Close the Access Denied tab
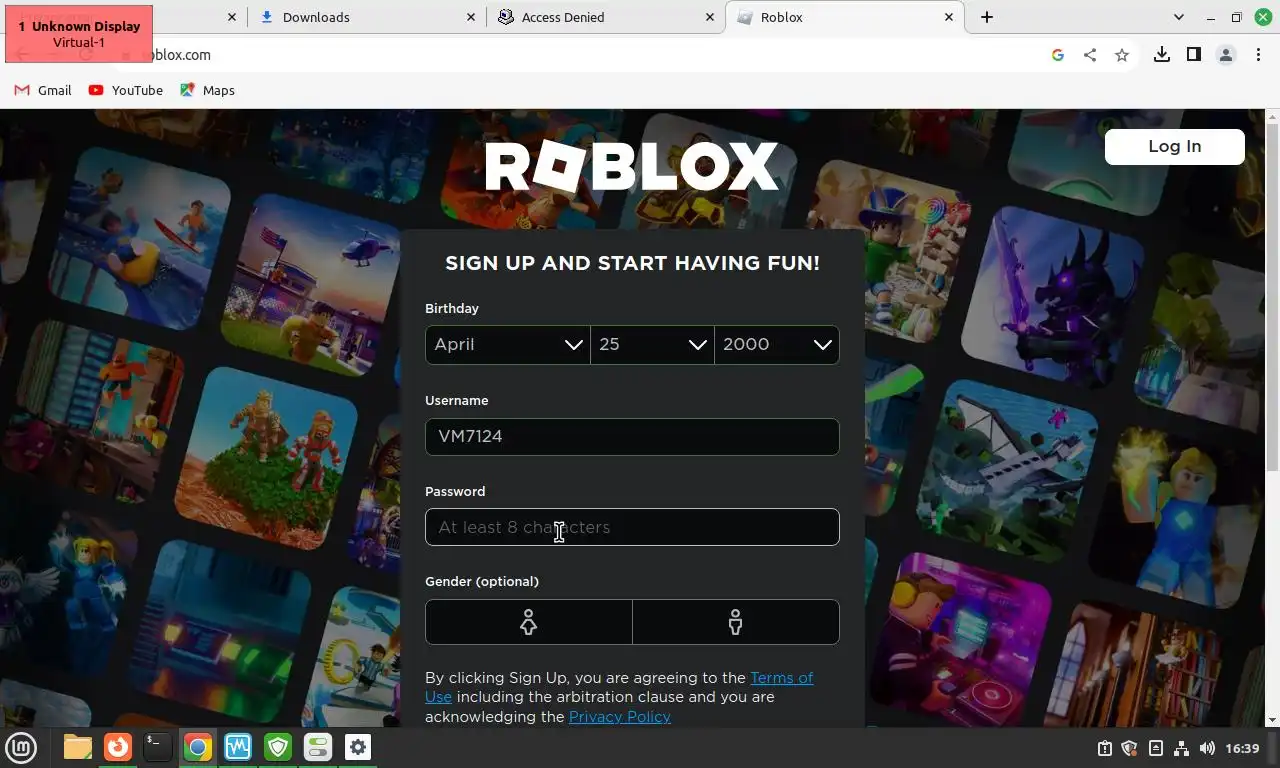Image resolution: width=1280 pixels, height=768 pixels. coord(710,17)
